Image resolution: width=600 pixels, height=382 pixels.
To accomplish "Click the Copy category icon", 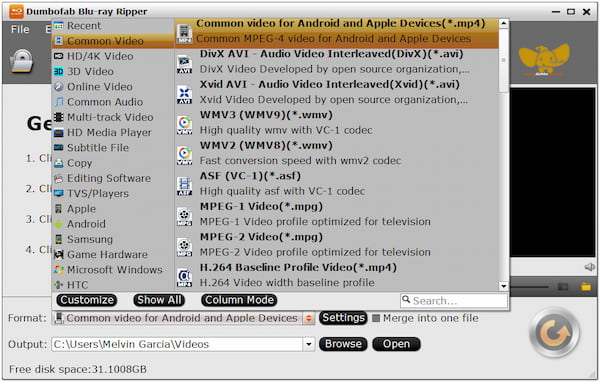I will tap(59, 163).
